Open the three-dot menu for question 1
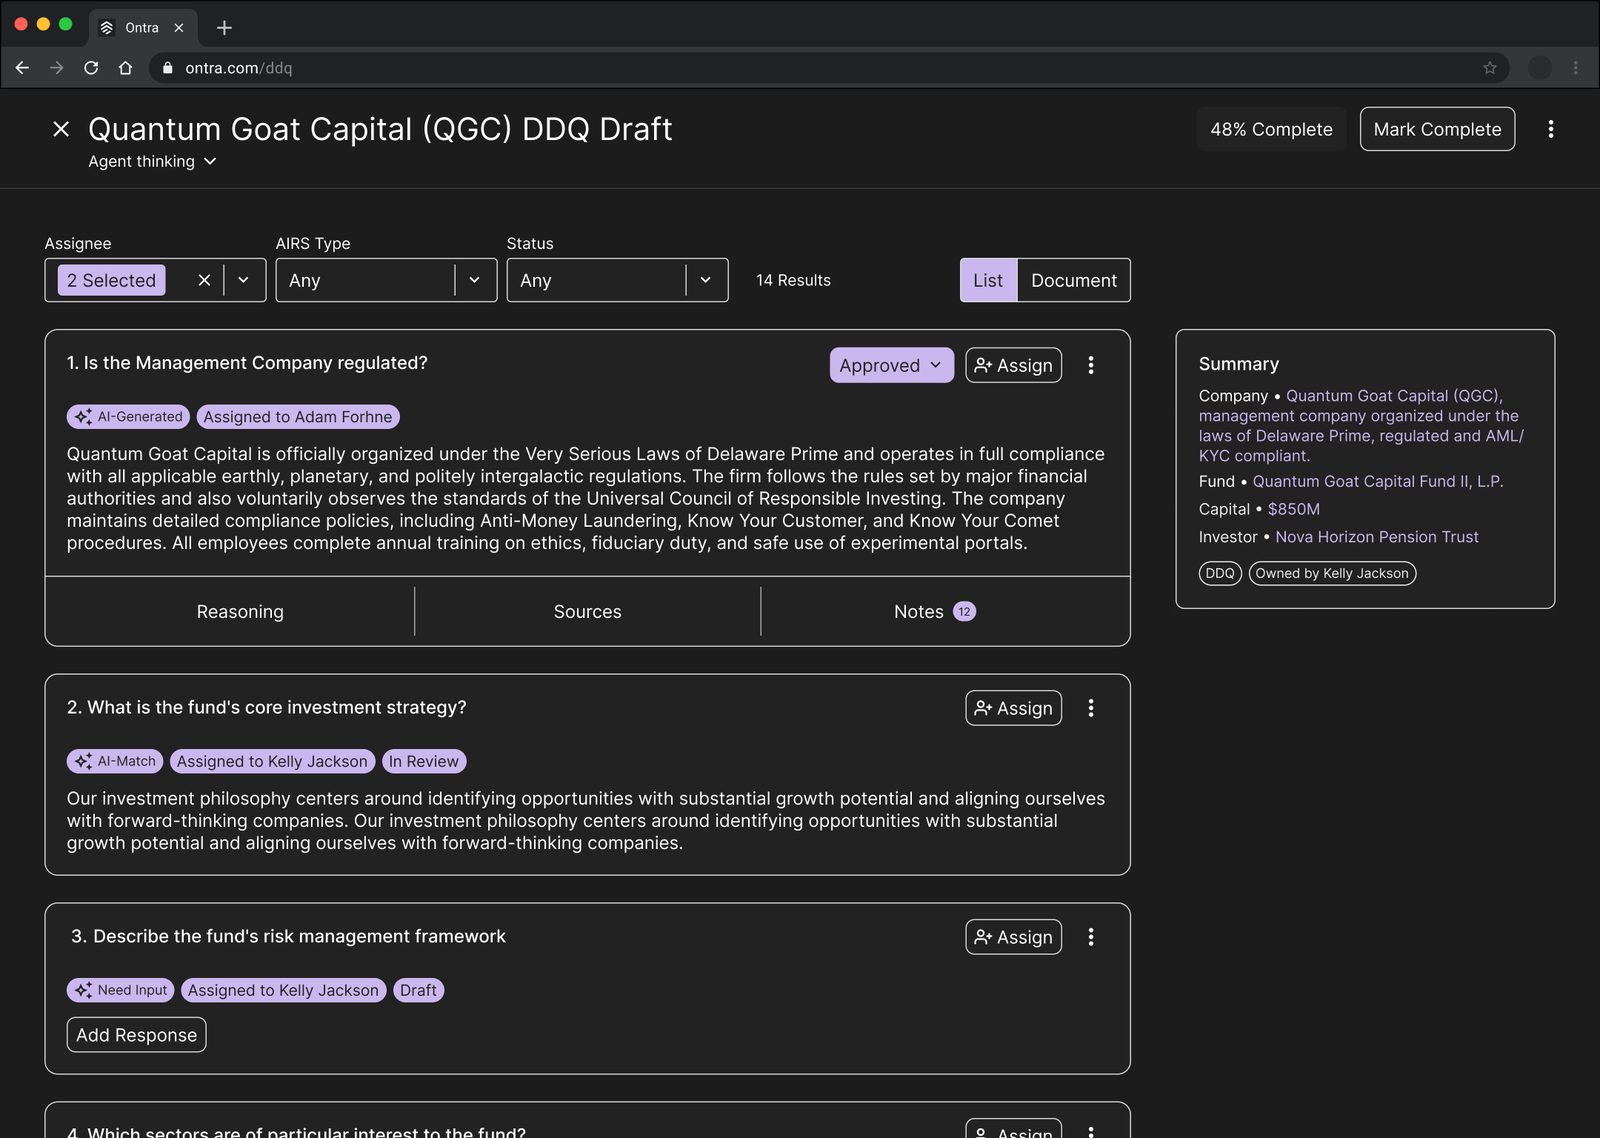 pyautogui.click(x=1091, y=365)
